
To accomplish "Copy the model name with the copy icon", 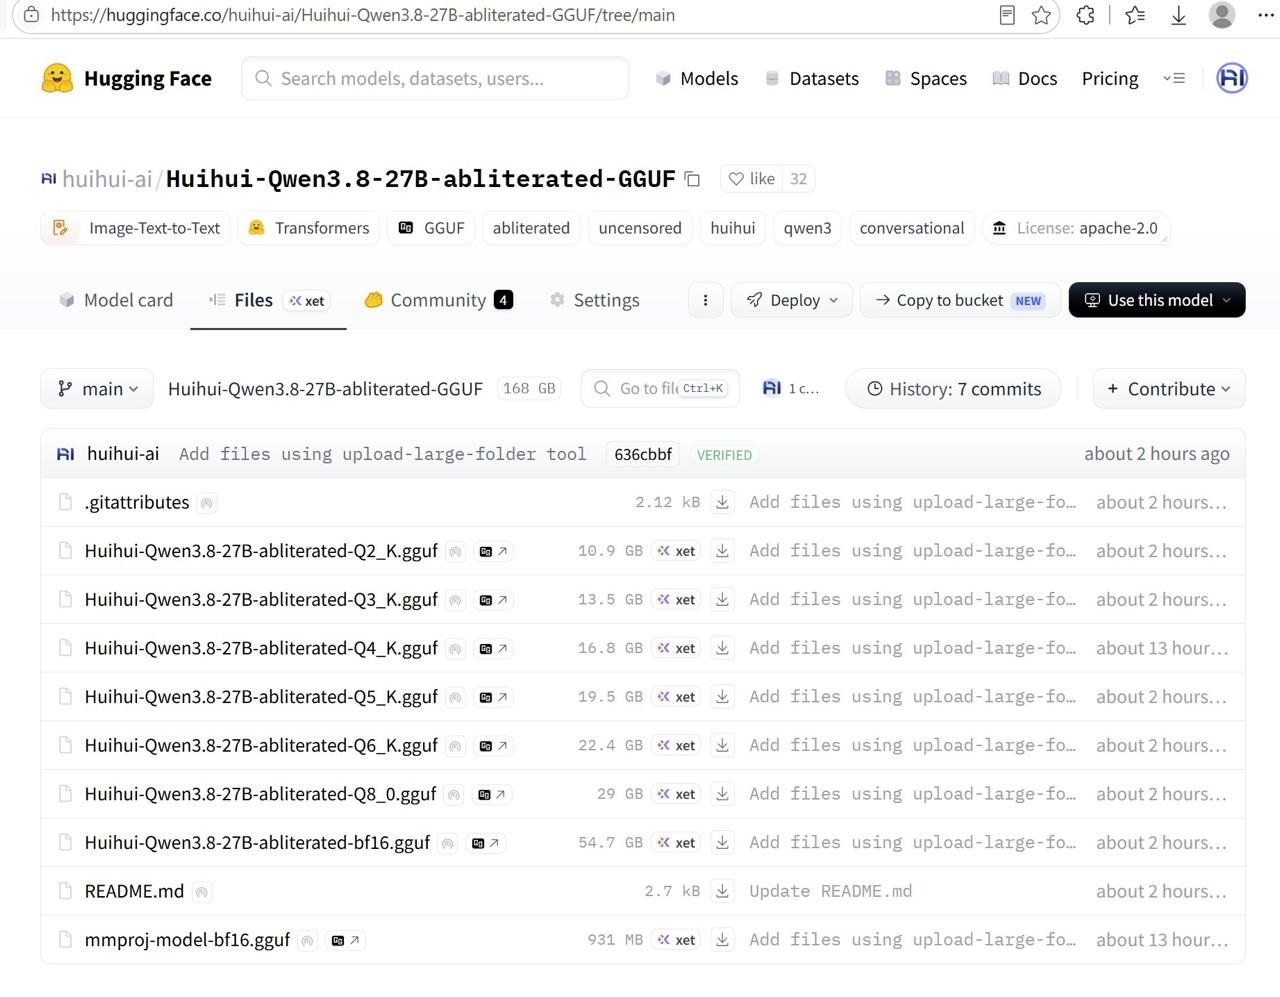I will pyautogui.click(x=692, y=179).
